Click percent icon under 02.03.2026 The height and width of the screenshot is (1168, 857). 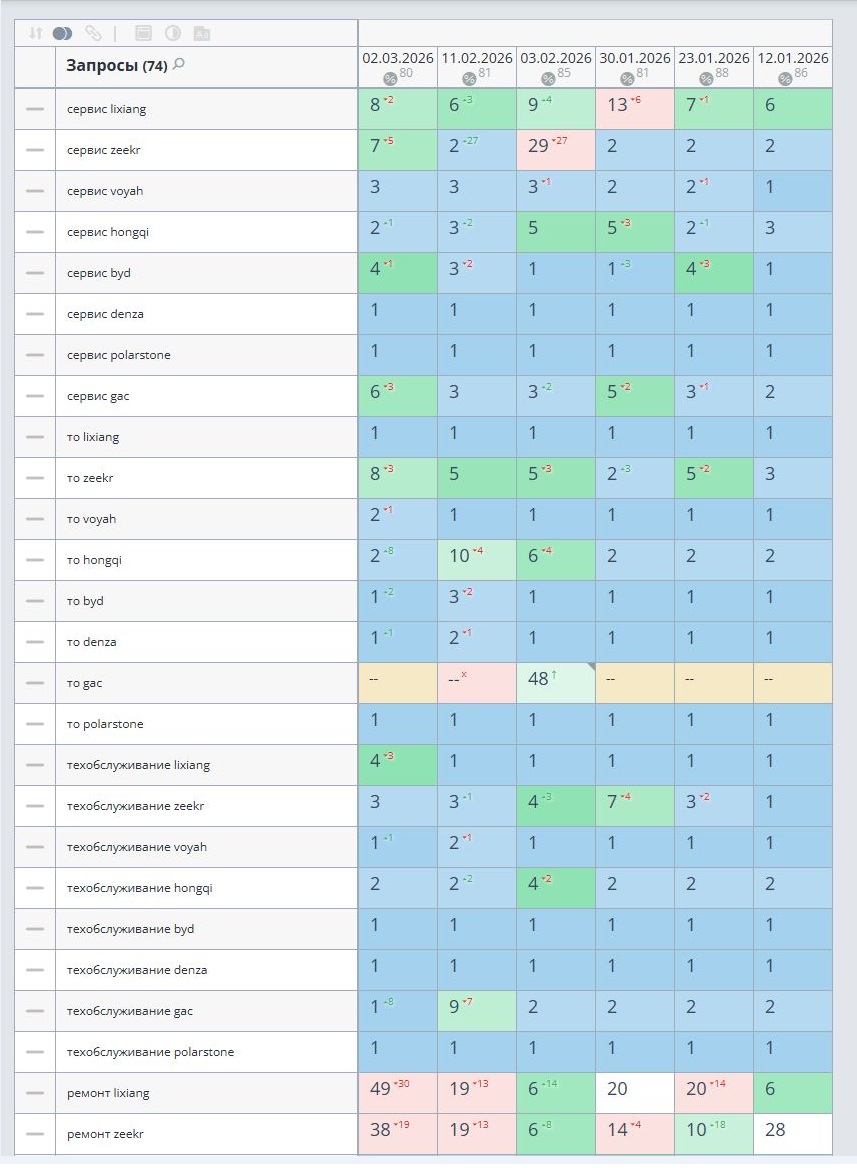[390, 79]
